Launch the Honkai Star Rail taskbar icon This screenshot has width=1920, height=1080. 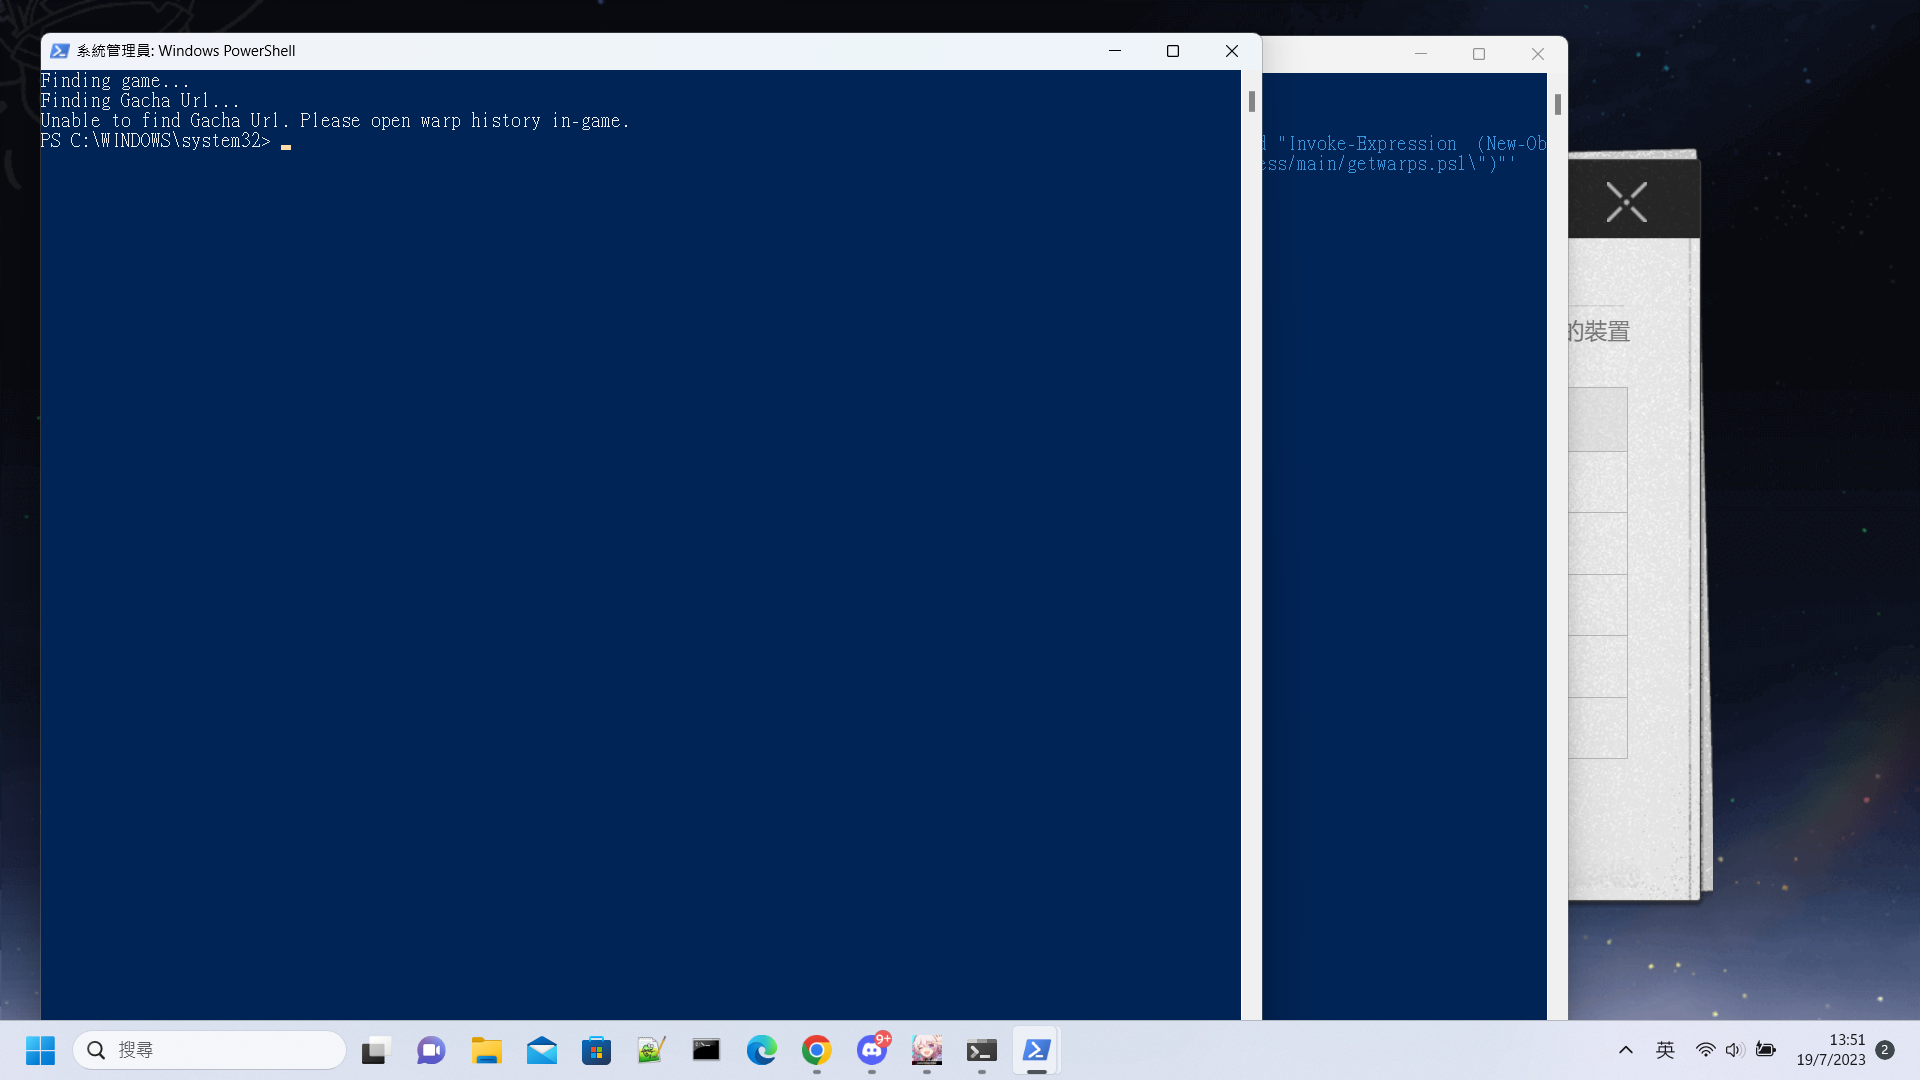pos(926,1050)
